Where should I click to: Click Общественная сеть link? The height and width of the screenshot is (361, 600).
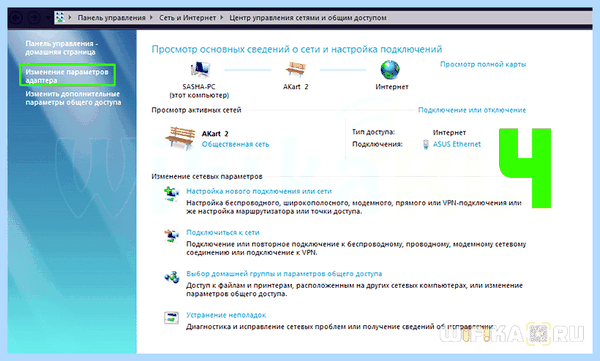coord(235,144)
